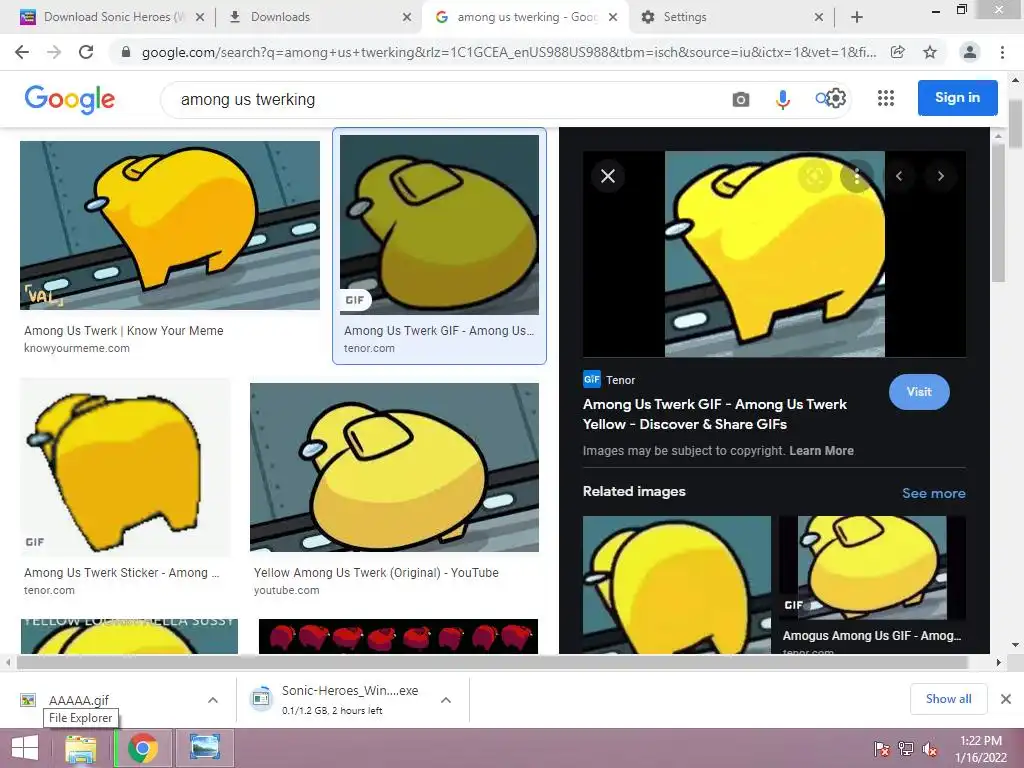Click the address bar URL
The width and height of the screenshot is (1024, 768).
click(x=509, y=52)
